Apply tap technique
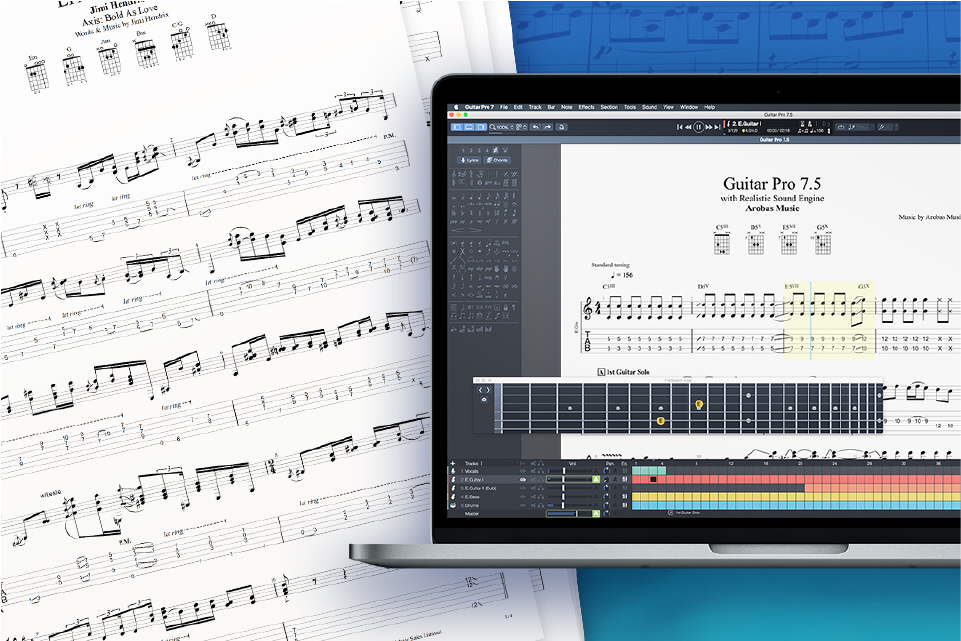 (471, 269)
